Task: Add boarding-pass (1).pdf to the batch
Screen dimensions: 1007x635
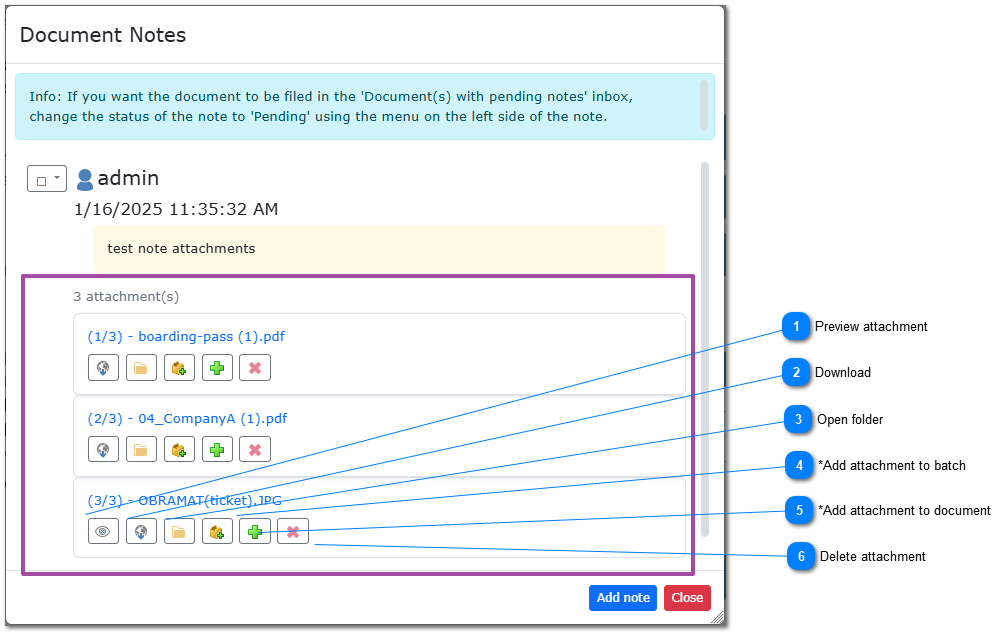Action: (179, 368)
